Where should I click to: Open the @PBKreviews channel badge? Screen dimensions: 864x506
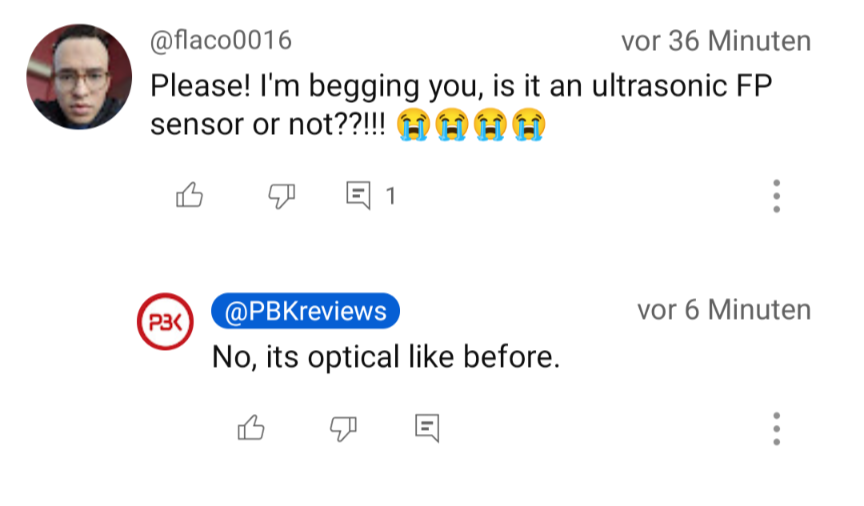305,311
